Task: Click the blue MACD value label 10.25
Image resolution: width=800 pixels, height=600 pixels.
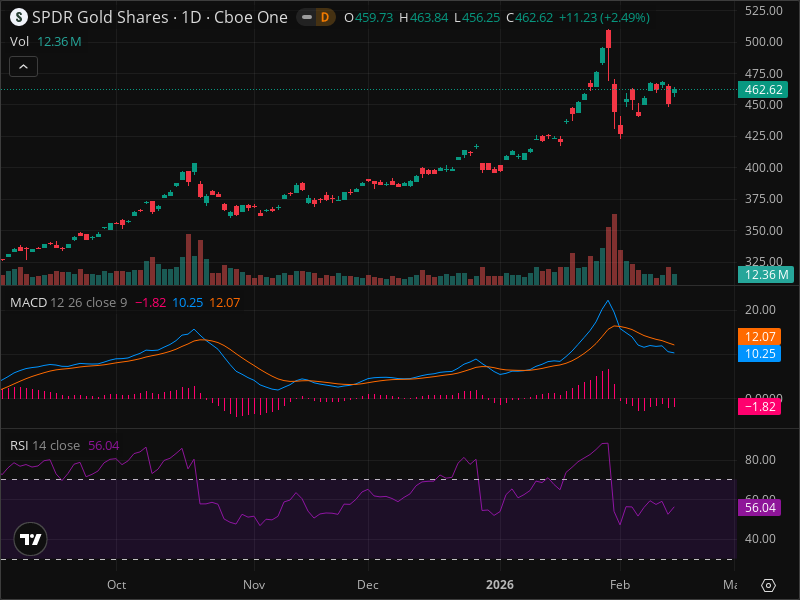Action: 759,354
